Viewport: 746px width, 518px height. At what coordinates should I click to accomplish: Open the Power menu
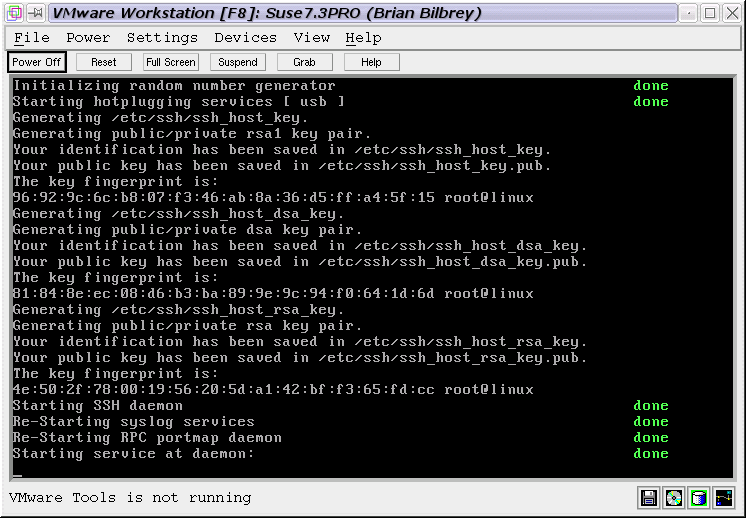(88, 38)
